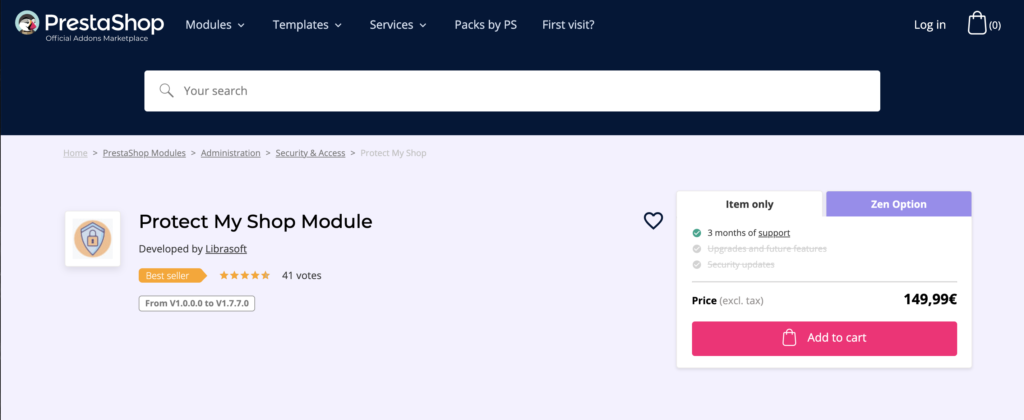
Task: Open the Librasoft developer link
Action: coord(226,249)
